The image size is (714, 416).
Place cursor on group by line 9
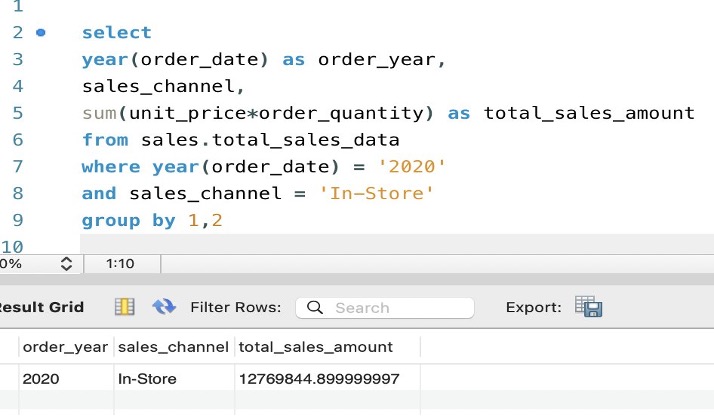[x=152, y=221]
